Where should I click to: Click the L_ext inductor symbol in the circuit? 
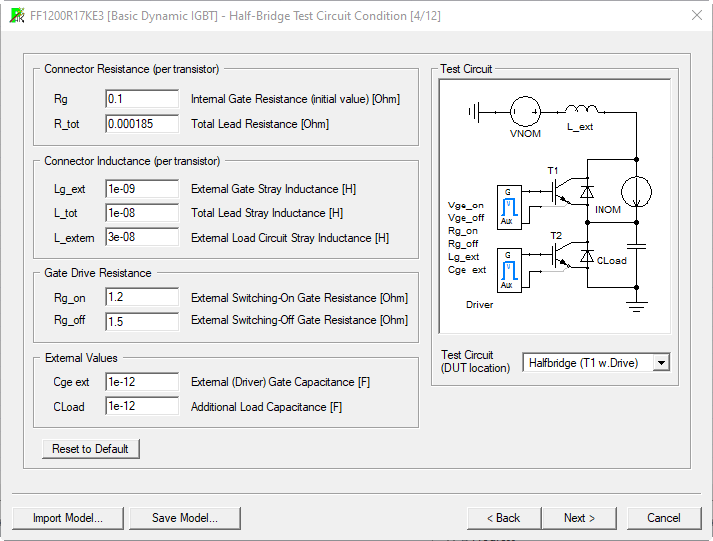[x=580, y=110]
